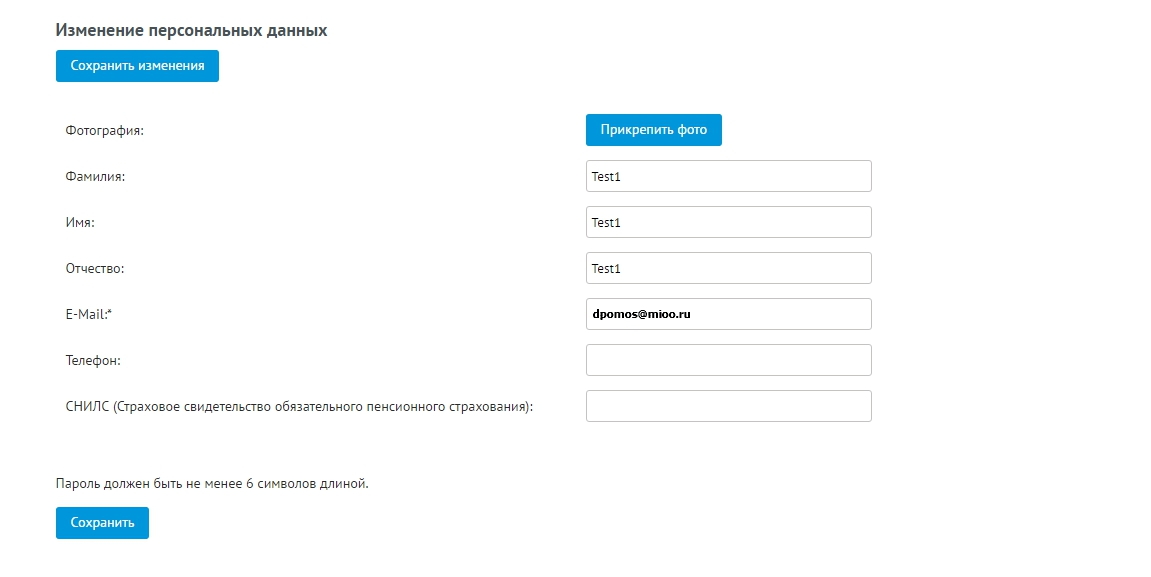Click the Имя label
1151x577 pixels.
tap(80, 222)
